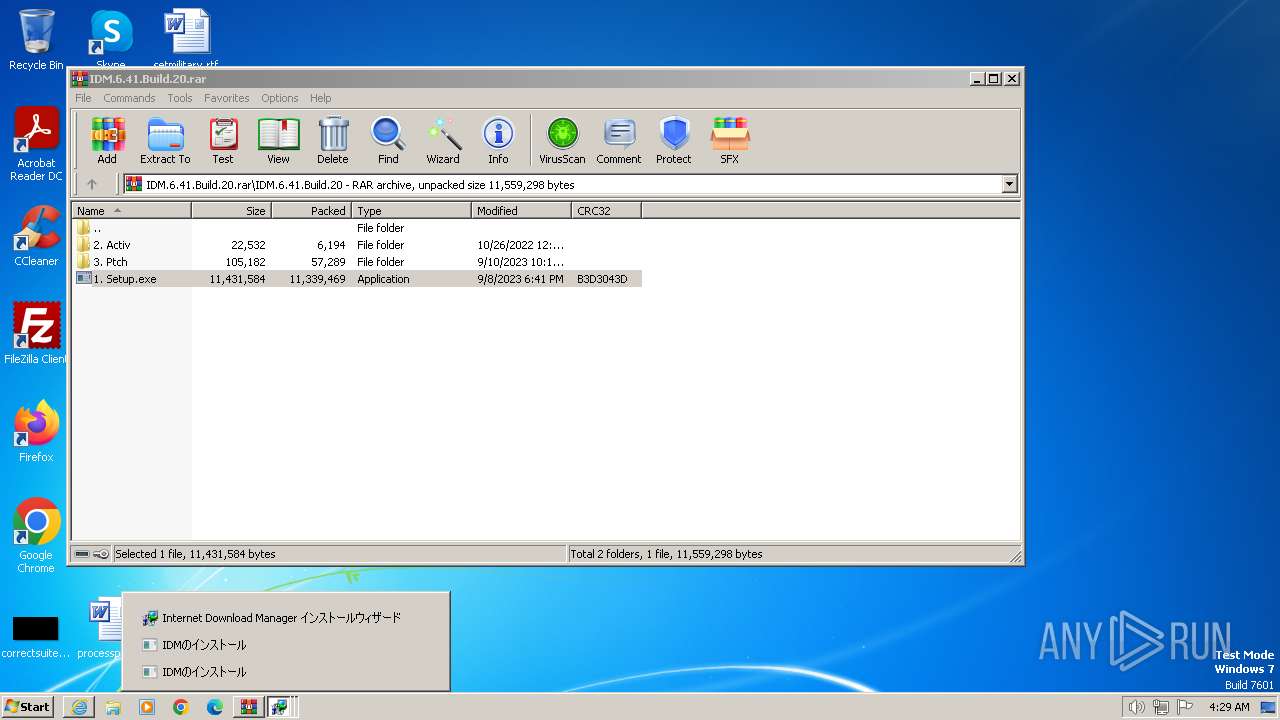Sort by the Type column header
Viewport: 1280px width, 720px height.
click(x=412, y=211)
